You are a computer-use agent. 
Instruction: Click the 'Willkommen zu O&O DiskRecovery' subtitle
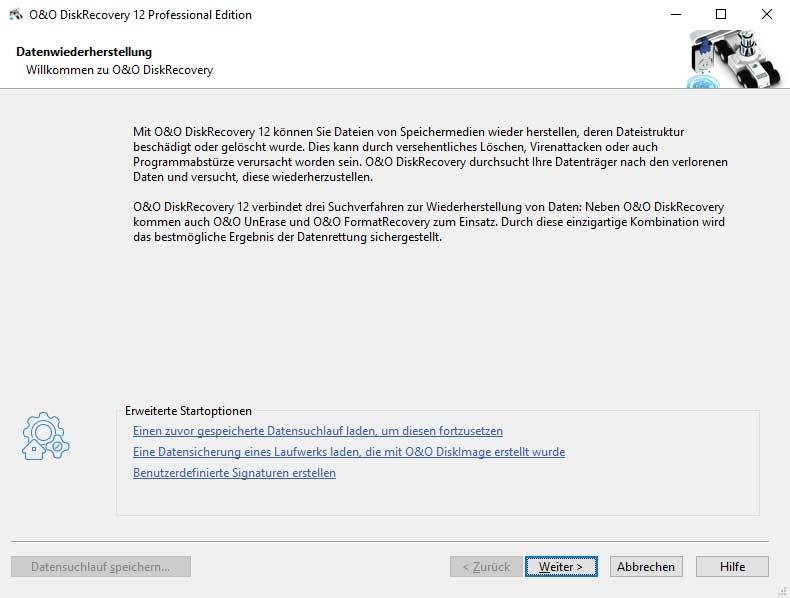pos(119,70)
